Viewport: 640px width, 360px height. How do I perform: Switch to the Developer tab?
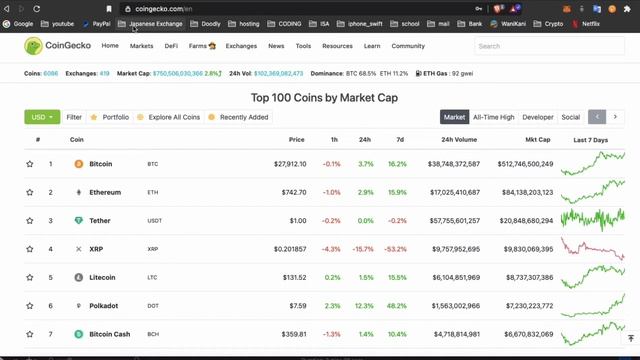(538, 117)
